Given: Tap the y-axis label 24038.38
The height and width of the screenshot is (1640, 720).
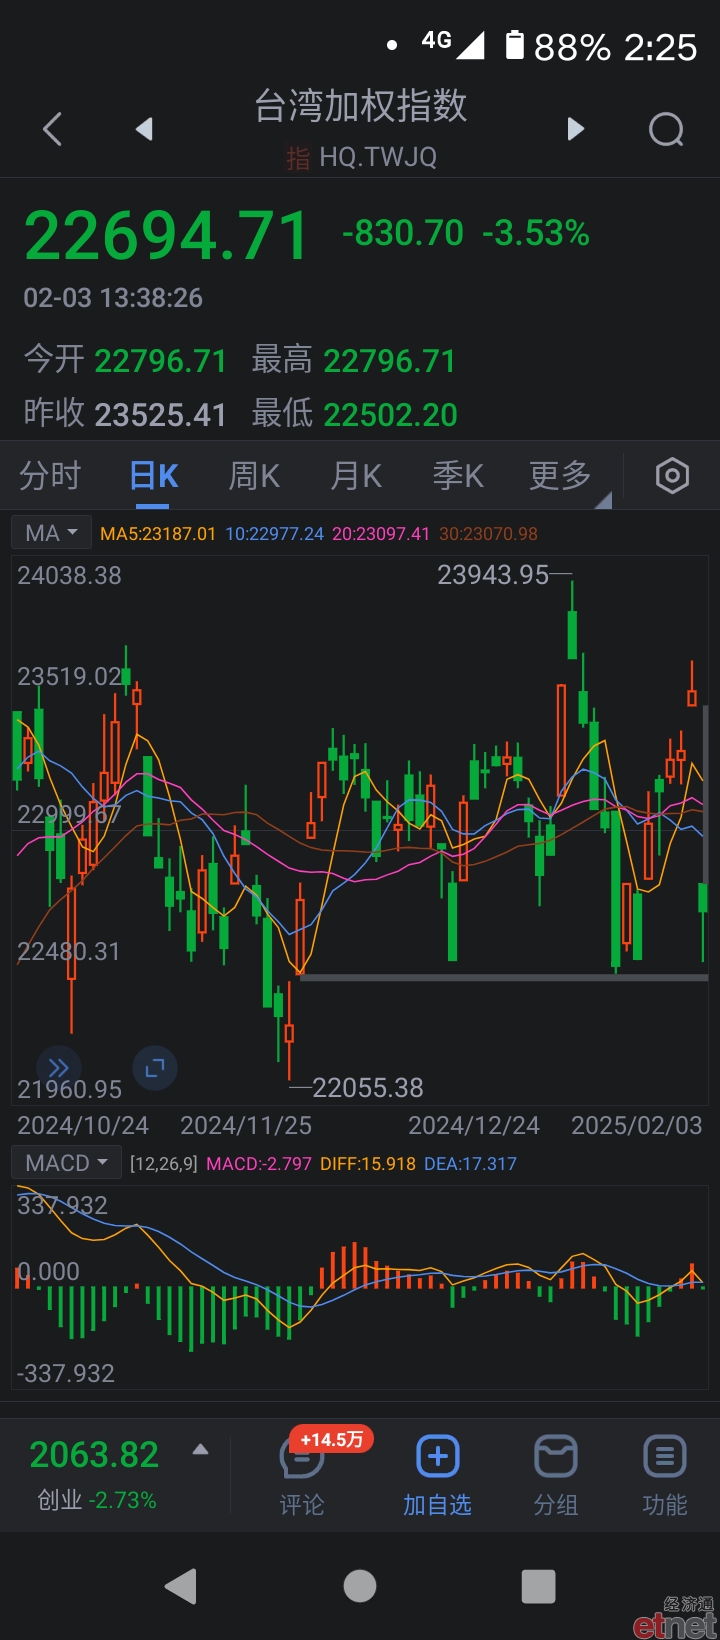Looking at the screenshot, I should pyautogui.click(x=69, y=576).
